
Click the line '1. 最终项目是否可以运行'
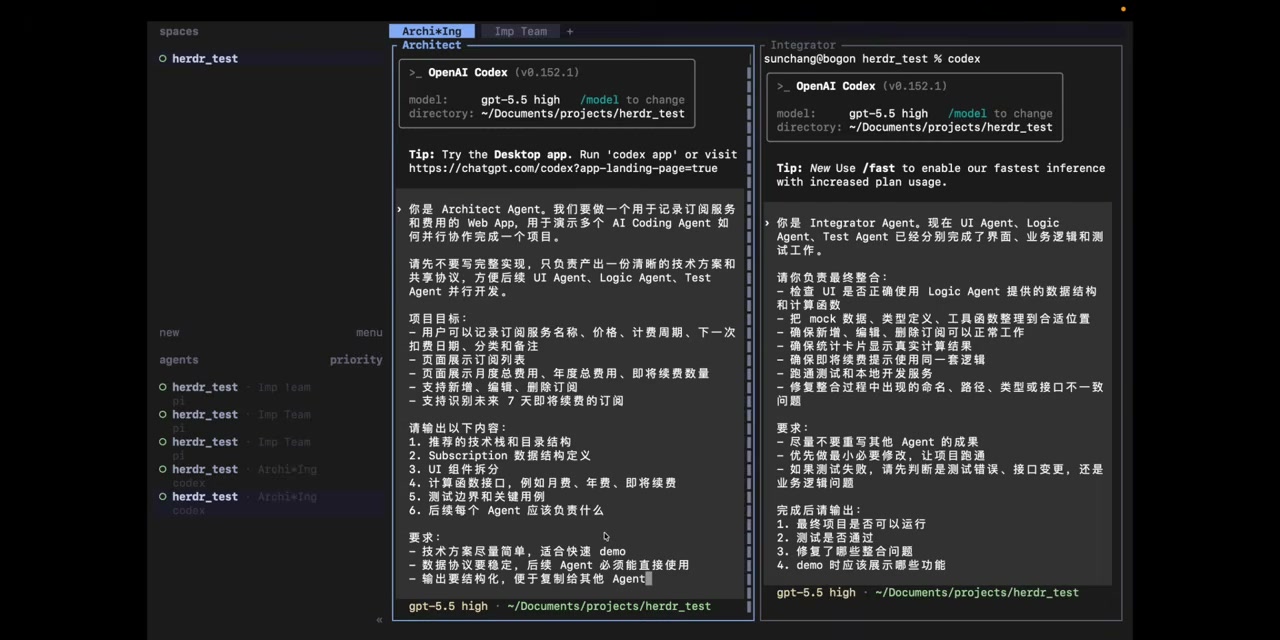point(851,524)
